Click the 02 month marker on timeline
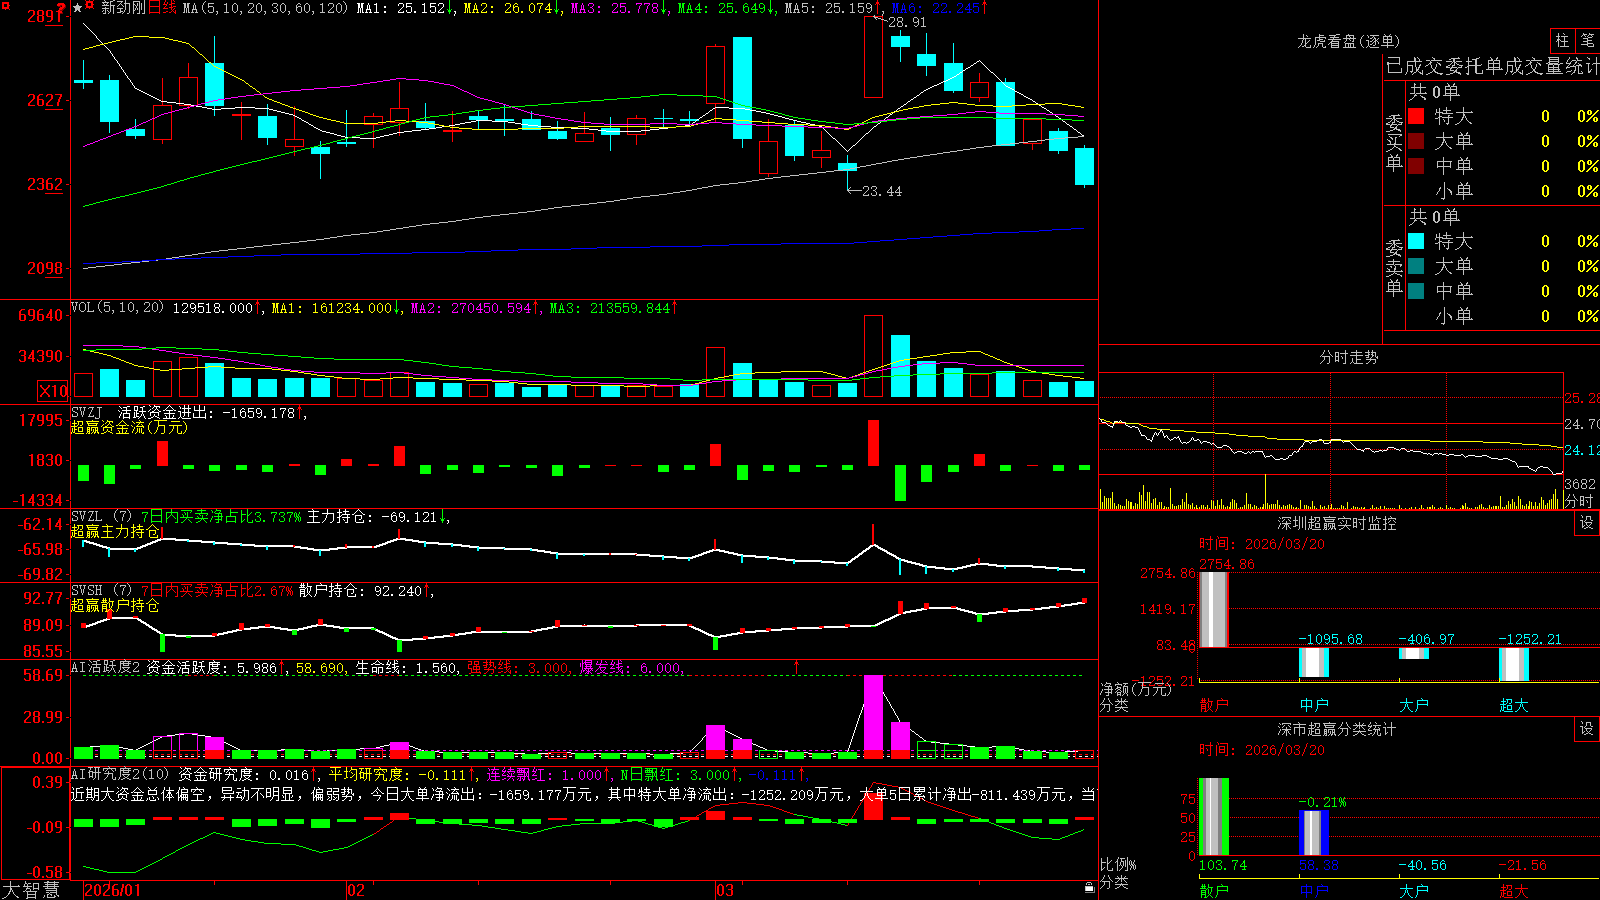1600x900 pixels. click(355, 890)
